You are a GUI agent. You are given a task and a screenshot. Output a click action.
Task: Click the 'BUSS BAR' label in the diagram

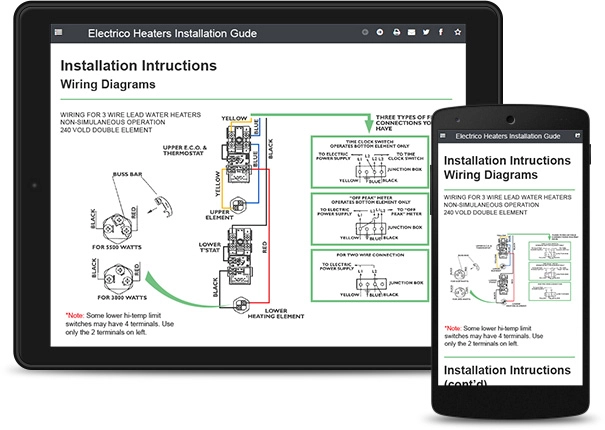pos(127,174)
